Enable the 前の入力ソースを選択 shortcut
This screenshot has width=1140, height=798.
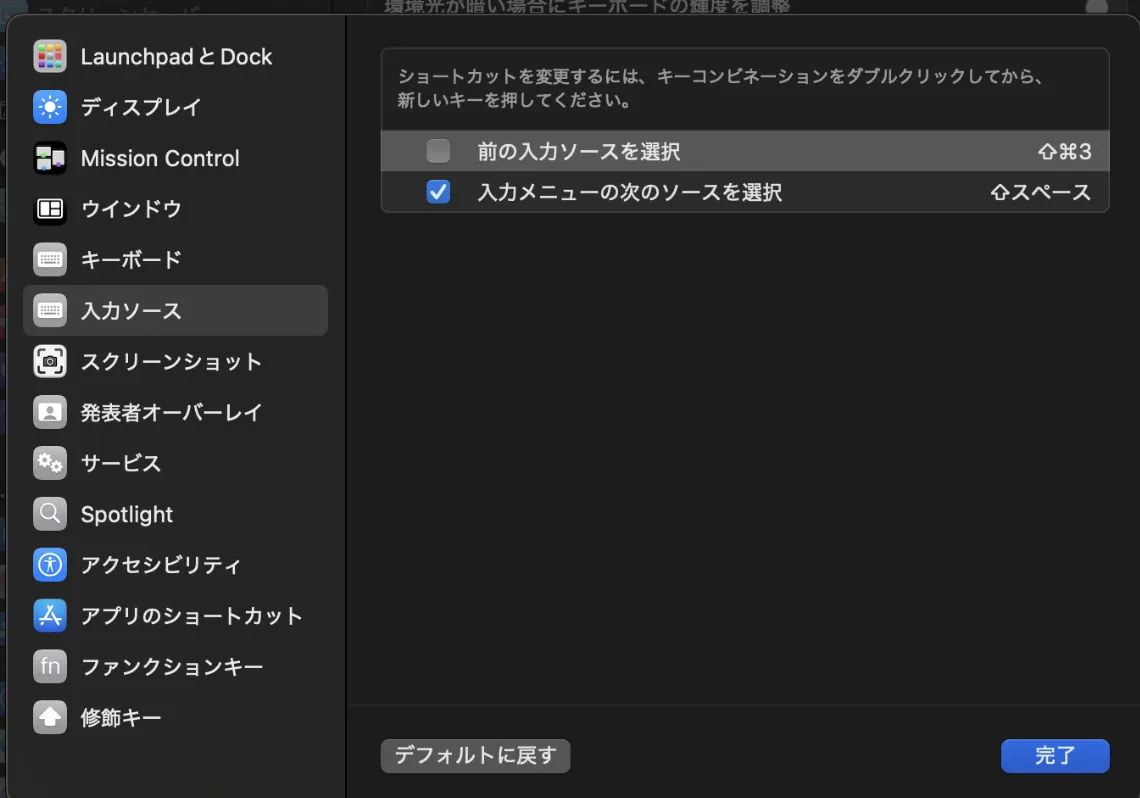437,151
